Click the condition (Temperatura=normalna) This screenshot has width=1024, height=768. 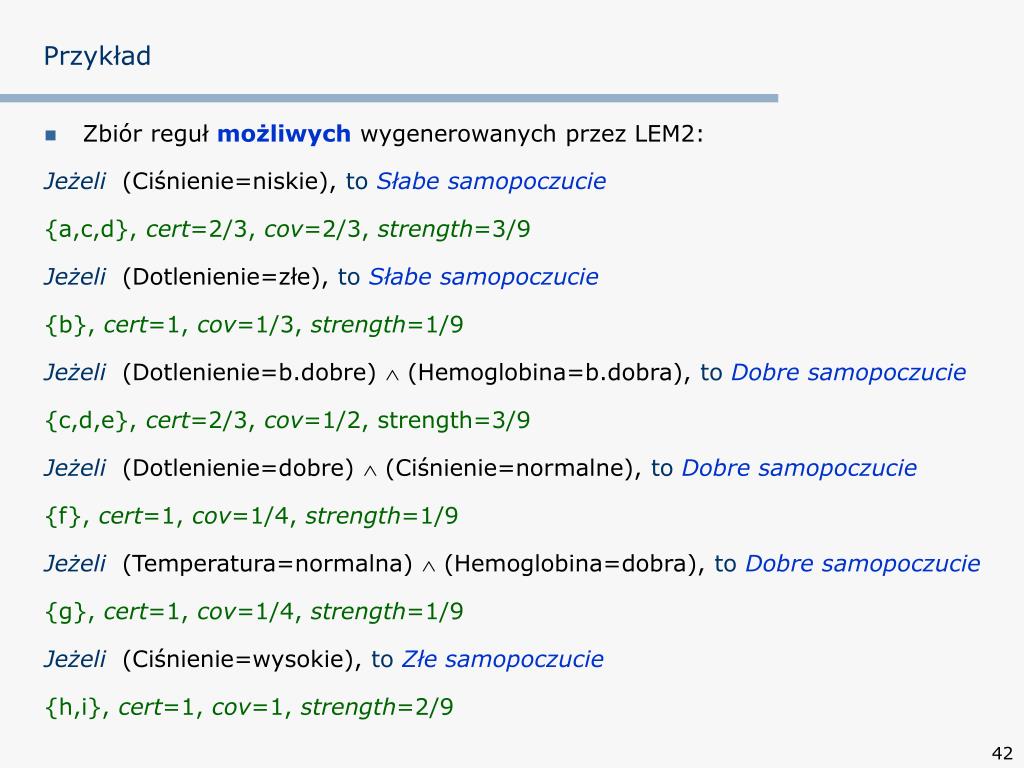pyautogui.click(x=268, y=564)
